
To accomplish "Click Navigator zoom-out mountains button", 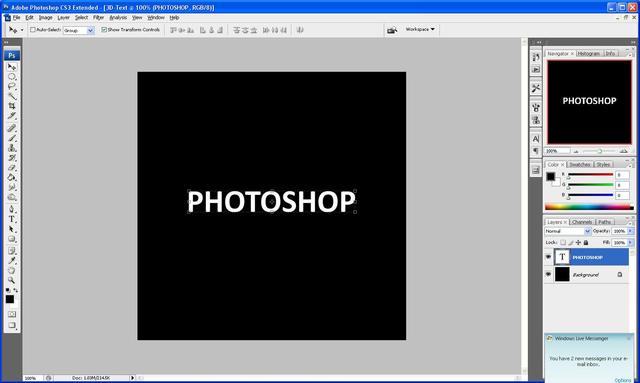I will (576, 151).
